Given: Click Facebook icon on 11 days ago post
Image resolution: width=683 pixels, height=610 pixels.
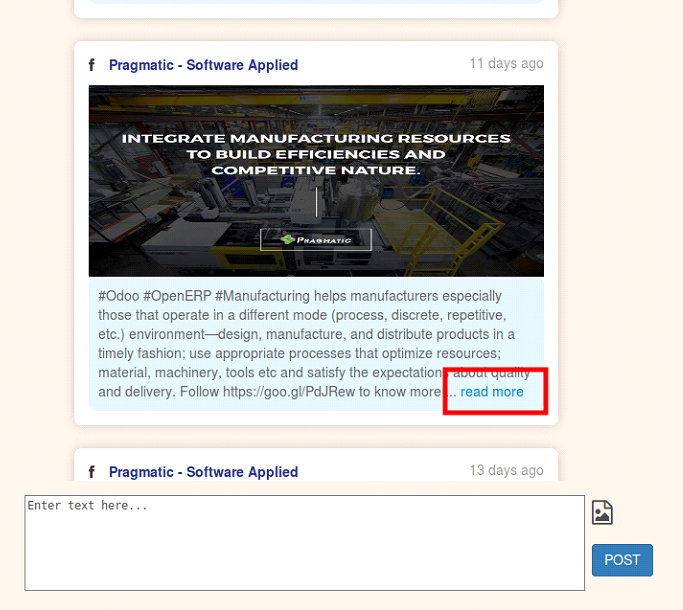Looking at the screenshot, I should point(91,65).
